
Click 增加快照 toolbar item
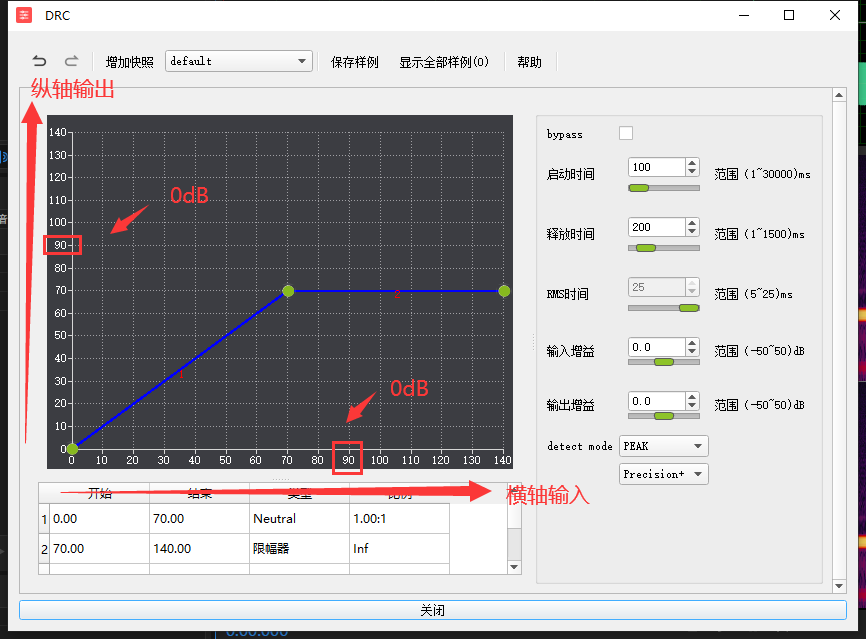pyautogui.click(x=130, y=62)
